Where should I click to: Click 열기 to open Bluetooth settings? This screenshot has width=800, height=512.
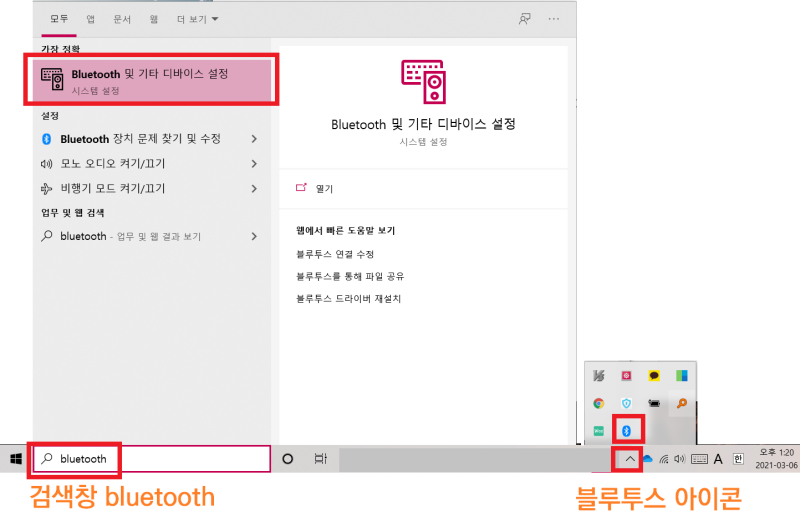pyautogui.click(x=324, y=189)
